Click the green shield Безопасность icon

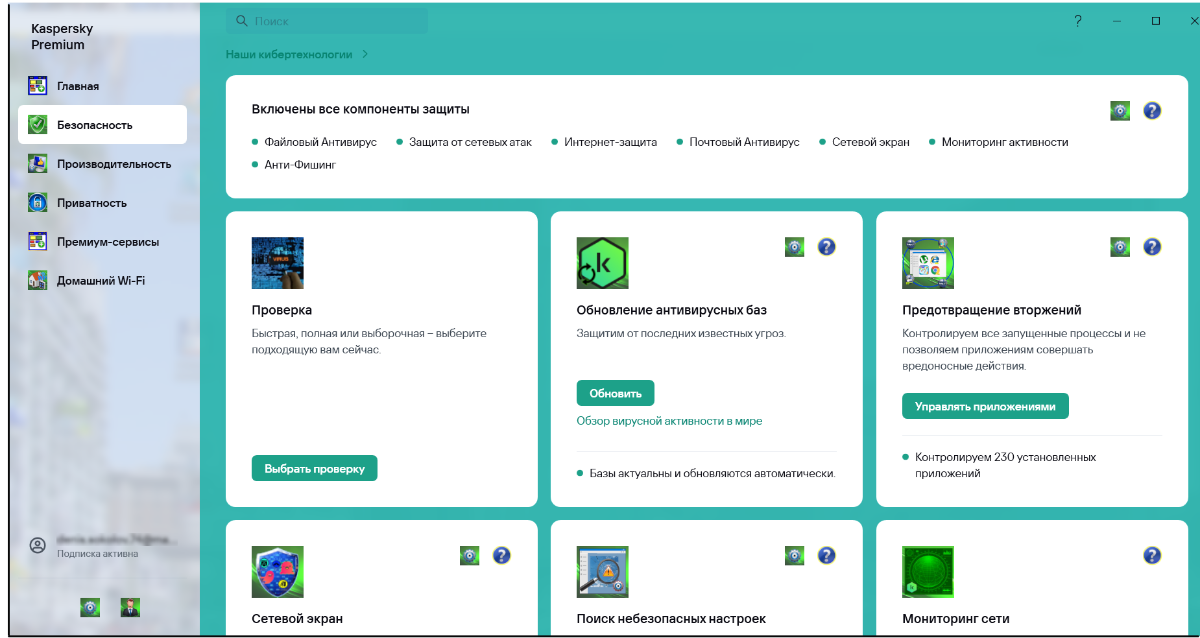click(38, 125)
